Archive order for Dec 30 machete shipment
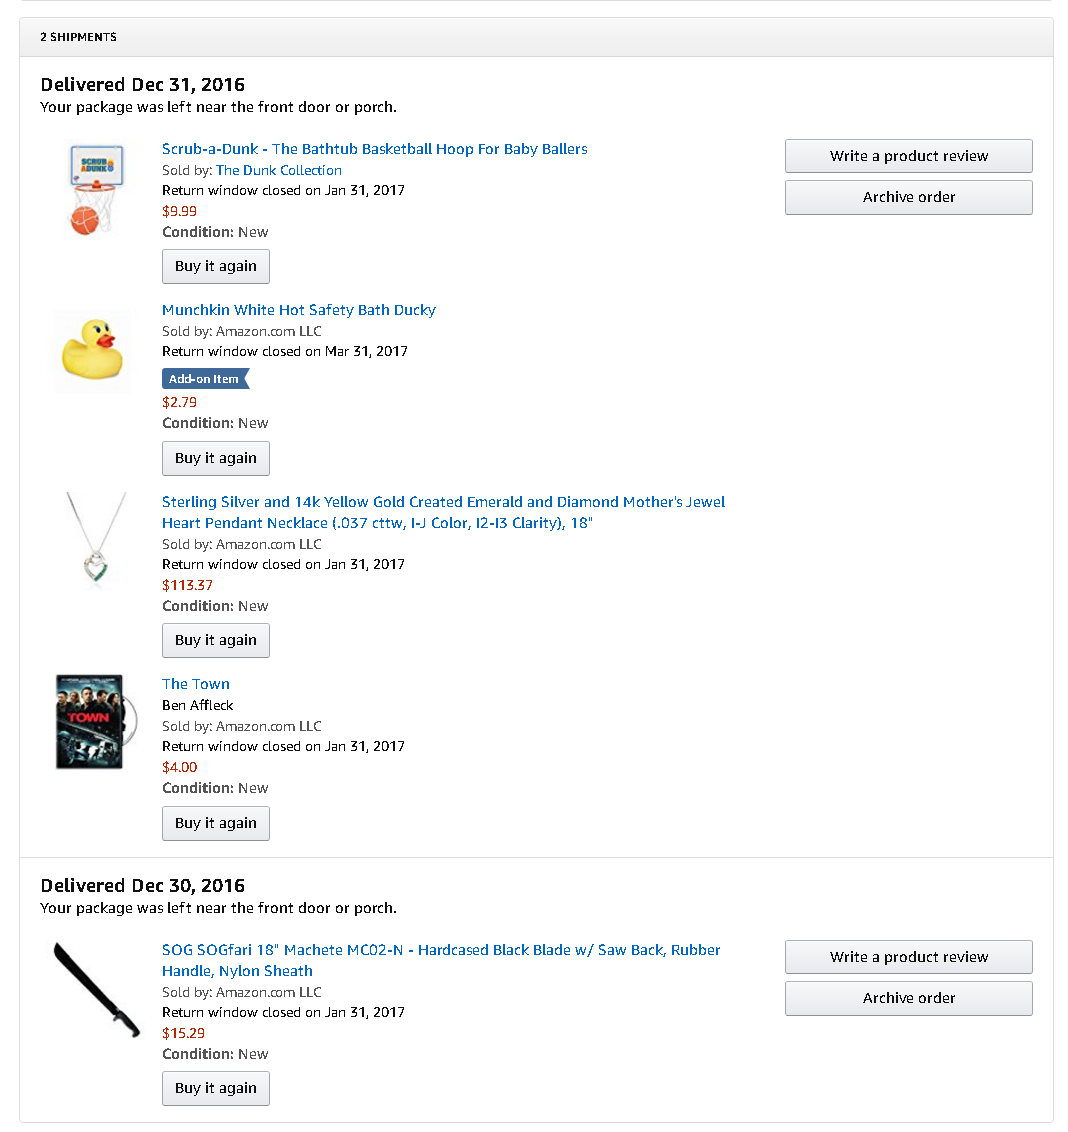Image resolution: width=1068 pixels, height=1132 pixels. (x=908, y=998)
